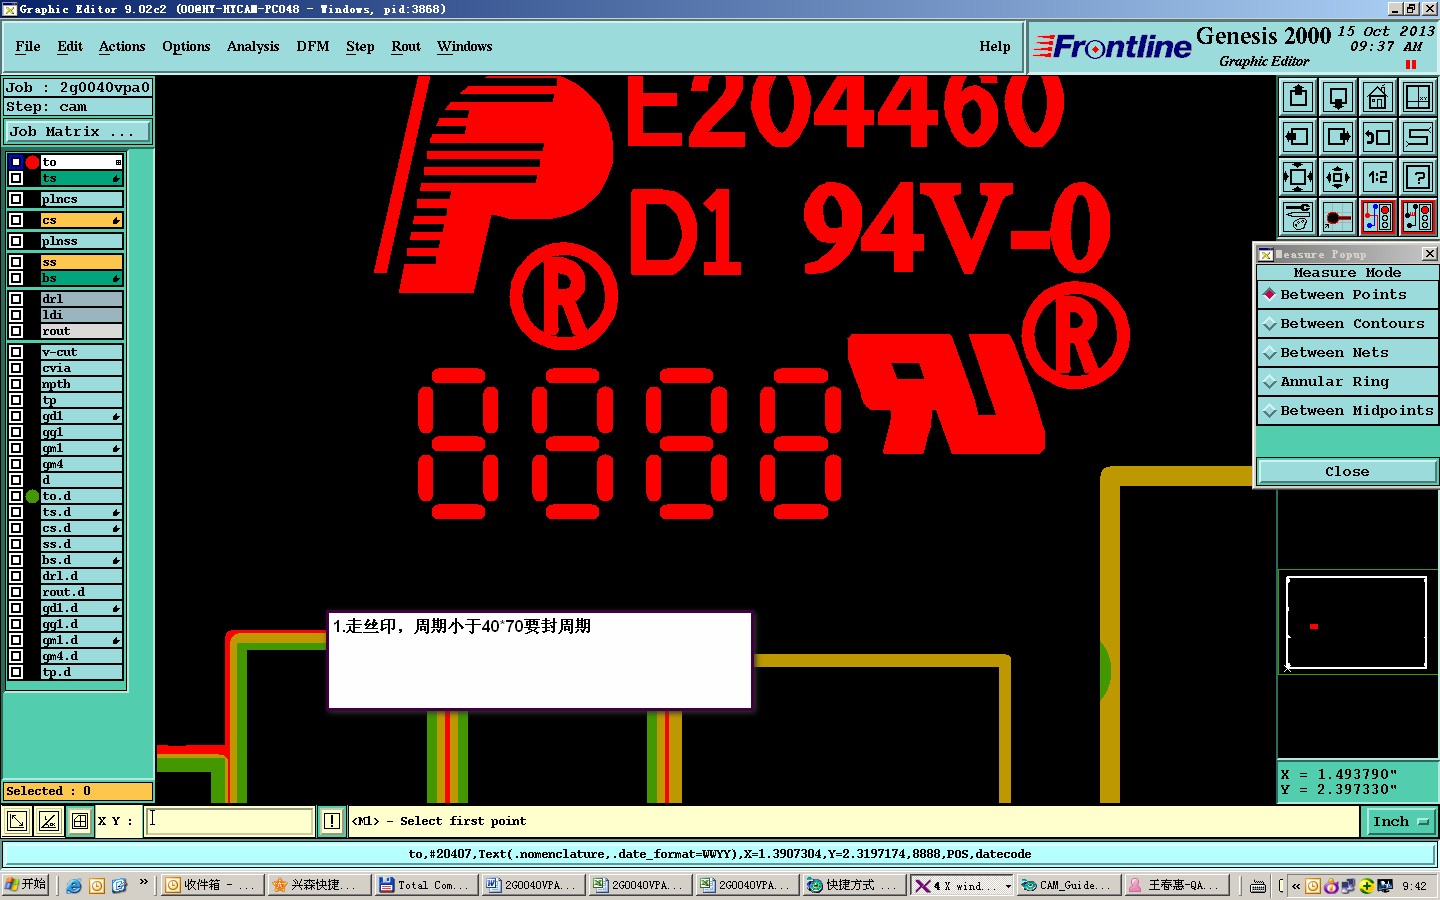Open the Inch units dropdown
The width and height of the screenshot is (1440, 900).
click(x=1400, y=821)
